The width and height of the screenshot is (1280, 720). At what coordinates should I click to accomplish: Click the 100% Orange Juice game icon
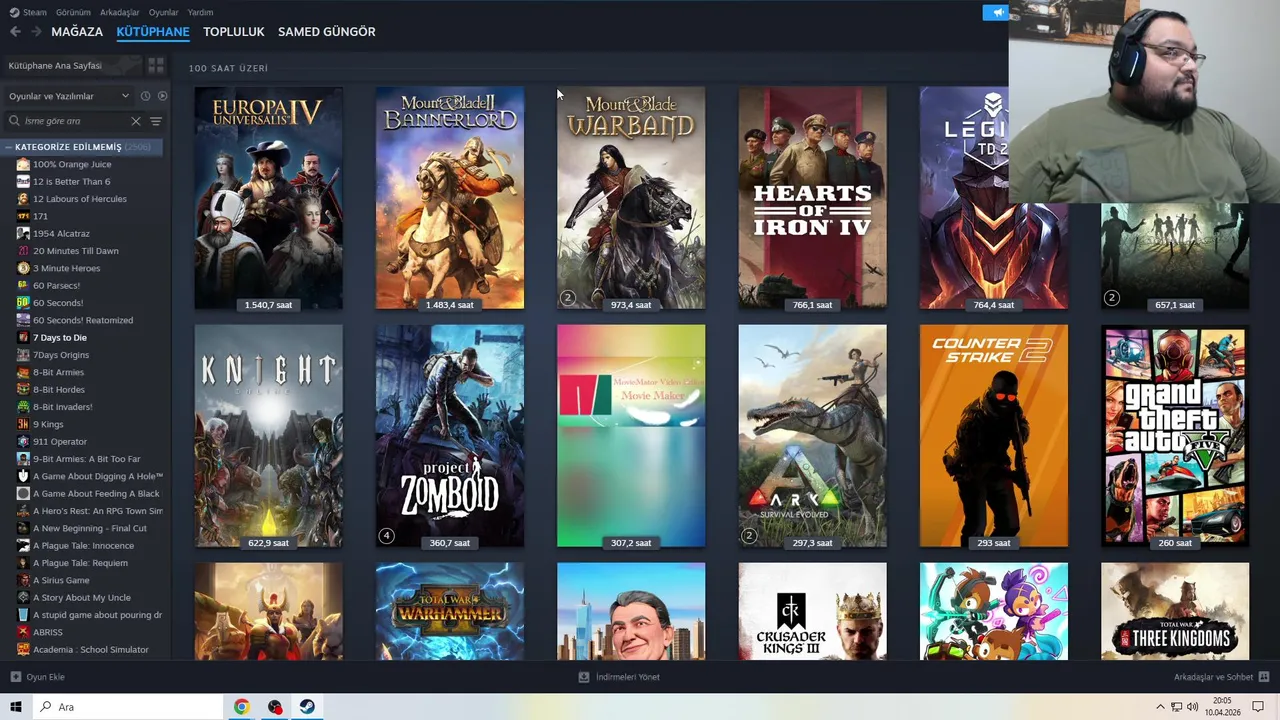pos(23,164)
